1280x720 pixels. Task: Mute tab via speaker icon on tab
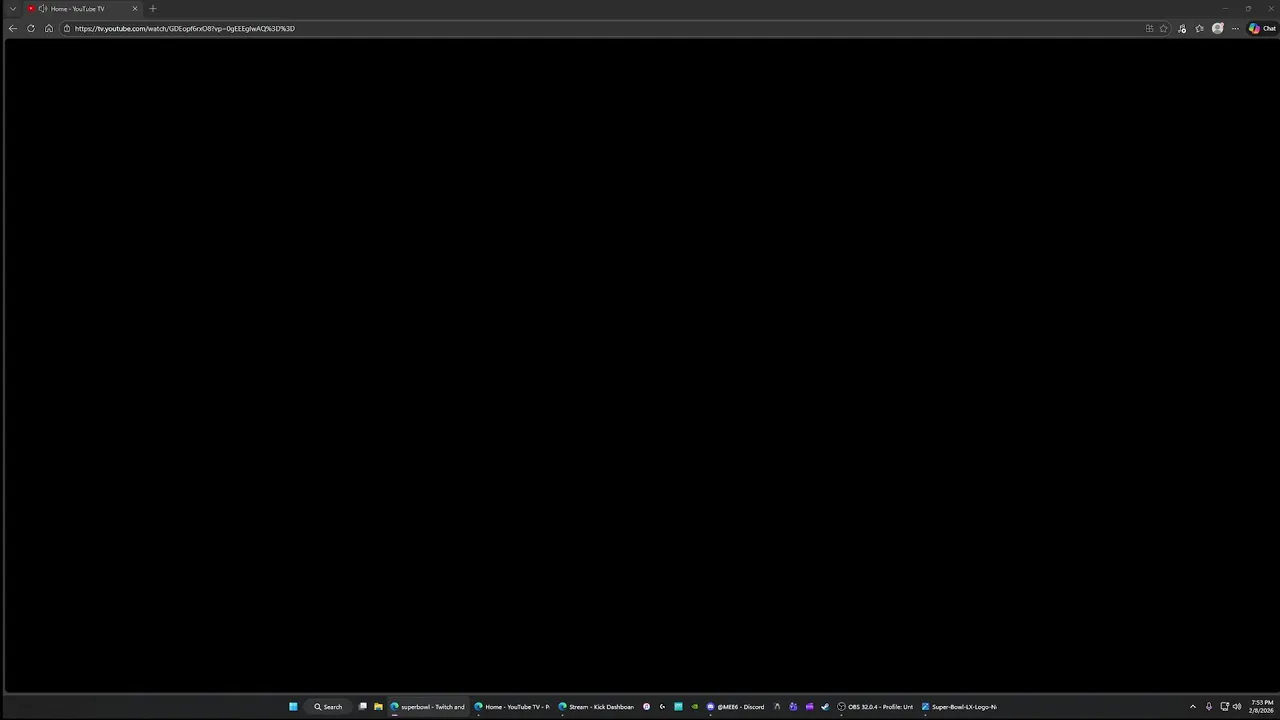(x=43, y=9)
